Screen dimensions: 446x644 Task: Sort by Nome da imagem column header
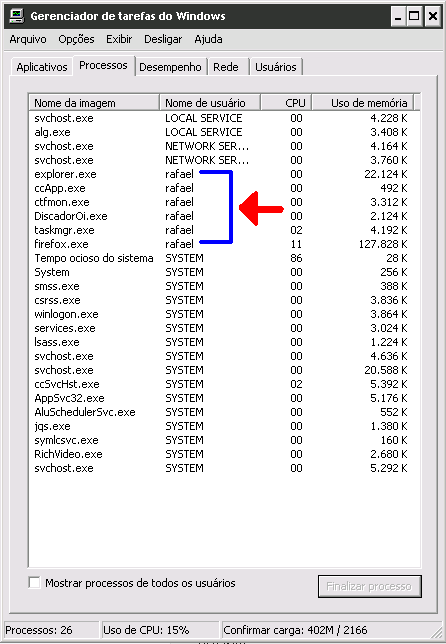click(x=94, y=103)
